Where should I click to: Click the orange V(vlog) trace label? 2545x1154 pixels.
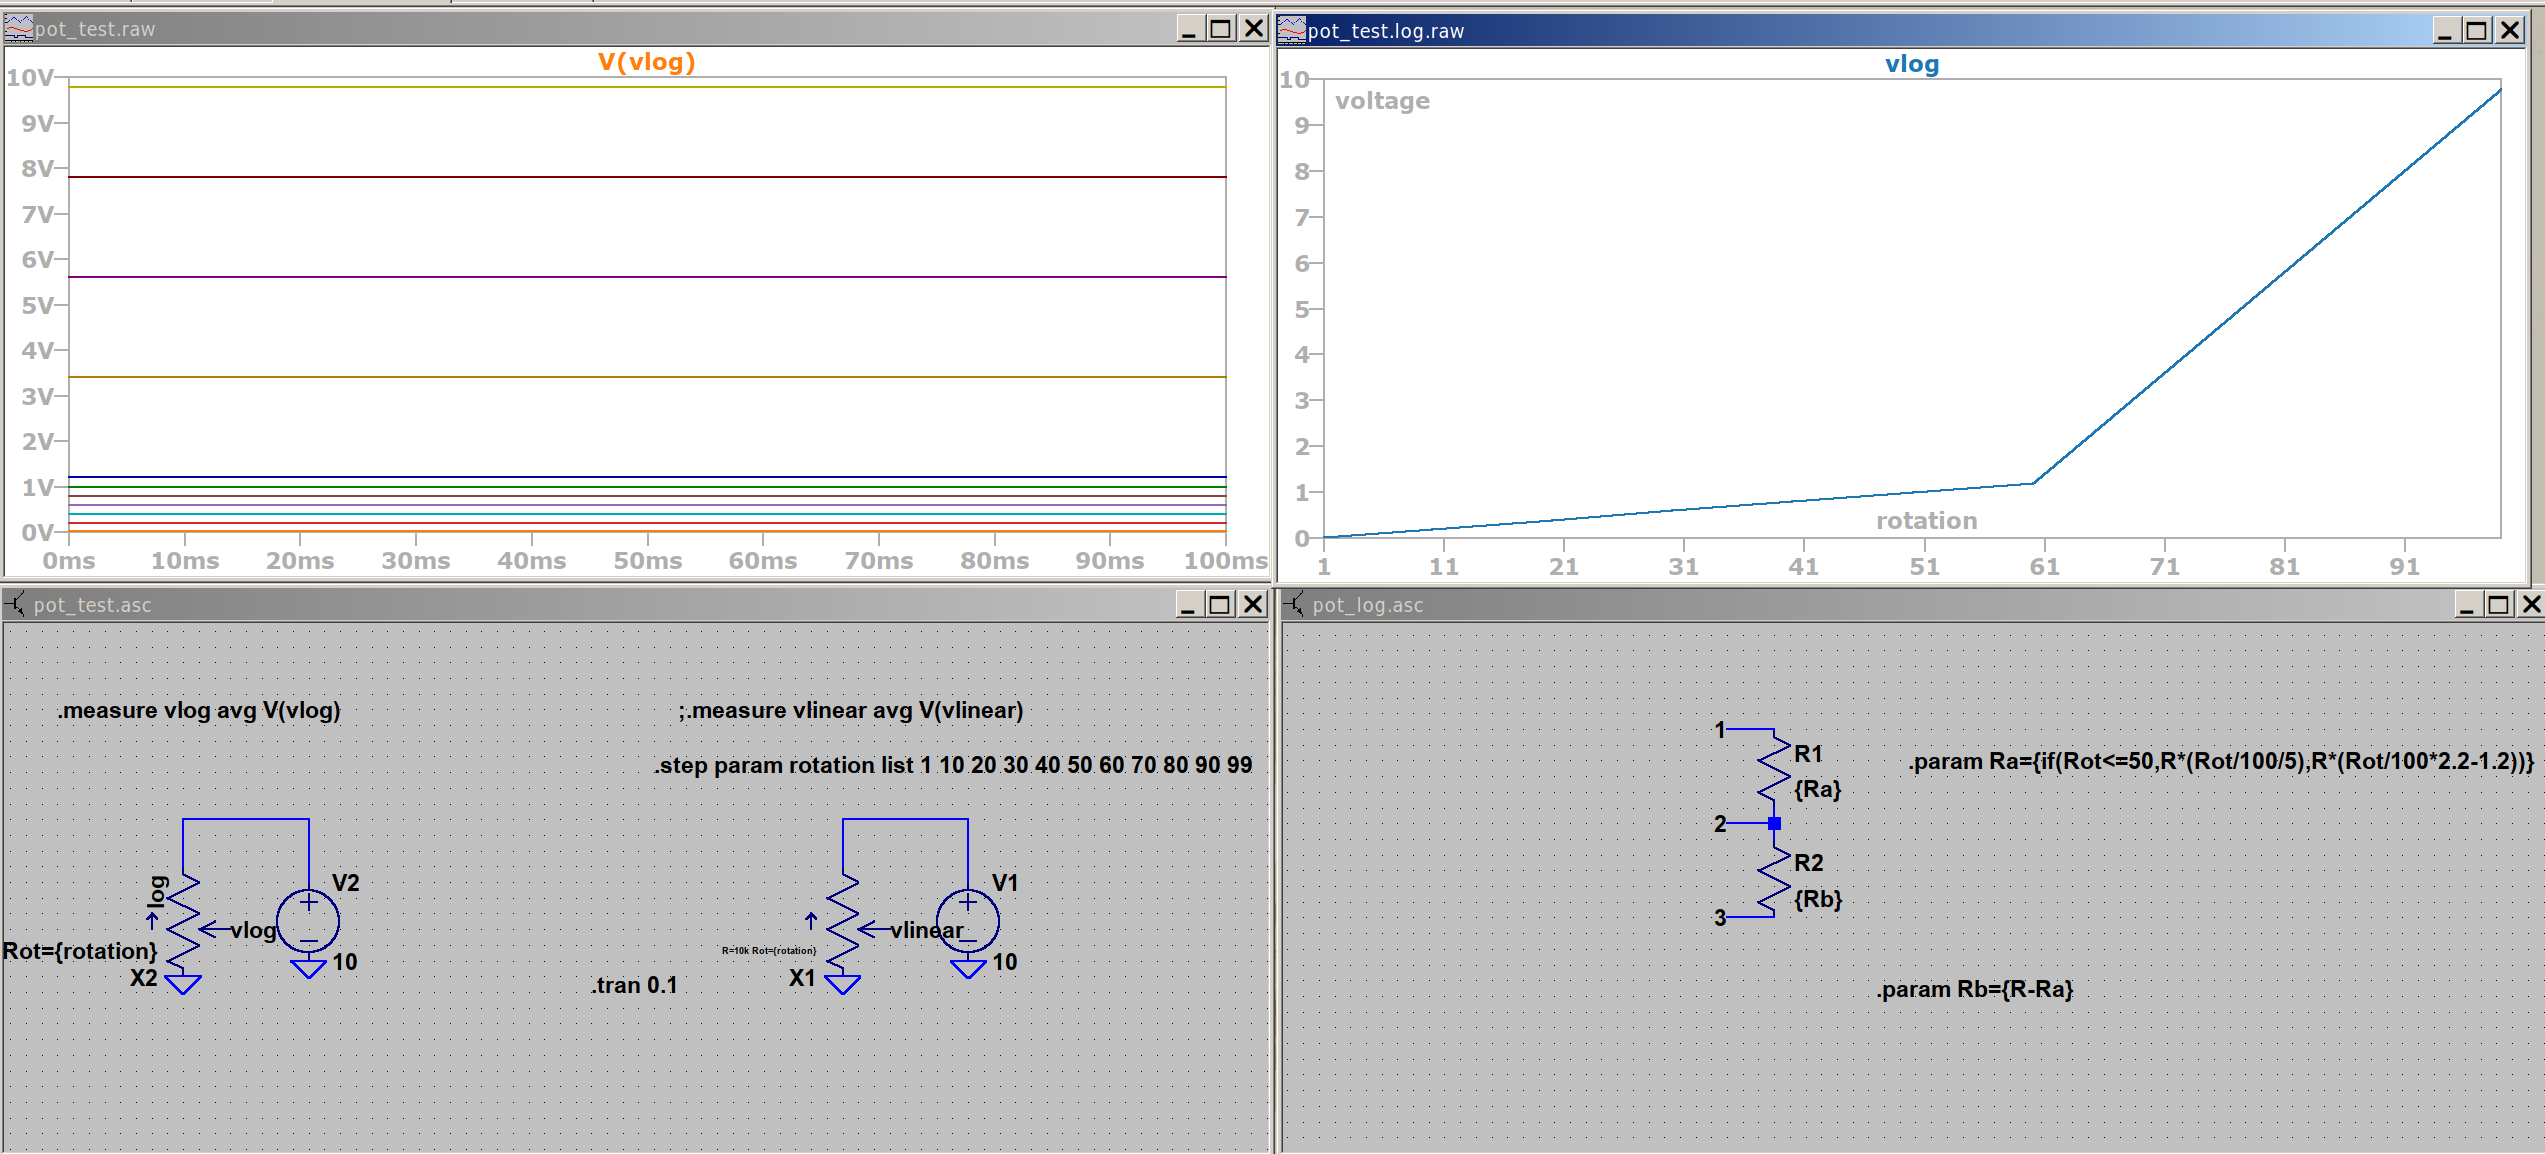646,62
